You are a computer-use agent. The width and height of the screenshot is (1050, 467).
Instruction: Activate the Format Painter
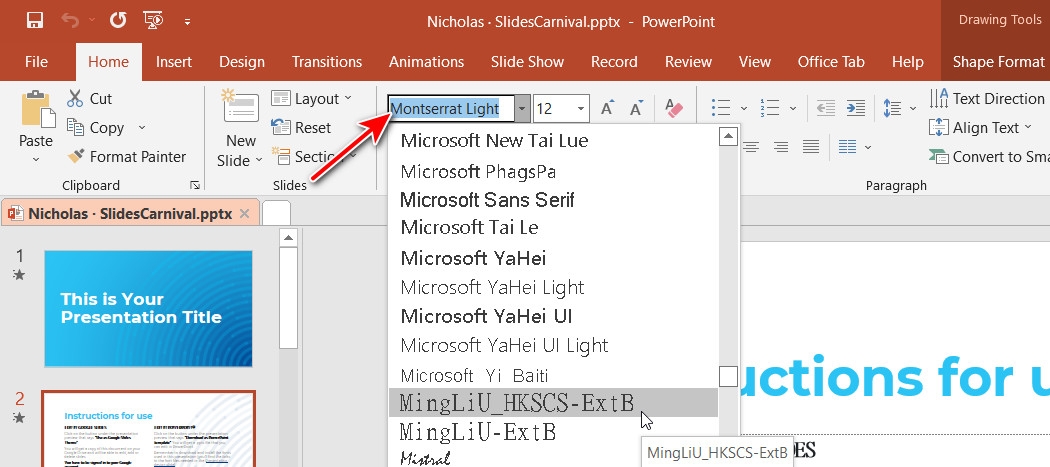(127, 156)
